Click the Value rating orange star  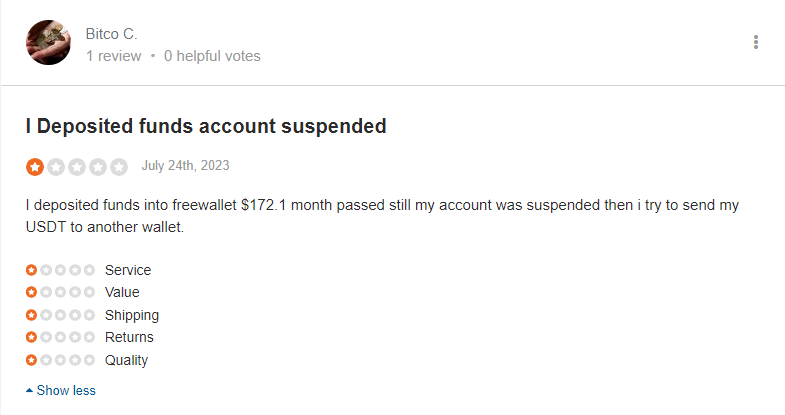coord(32,292)
